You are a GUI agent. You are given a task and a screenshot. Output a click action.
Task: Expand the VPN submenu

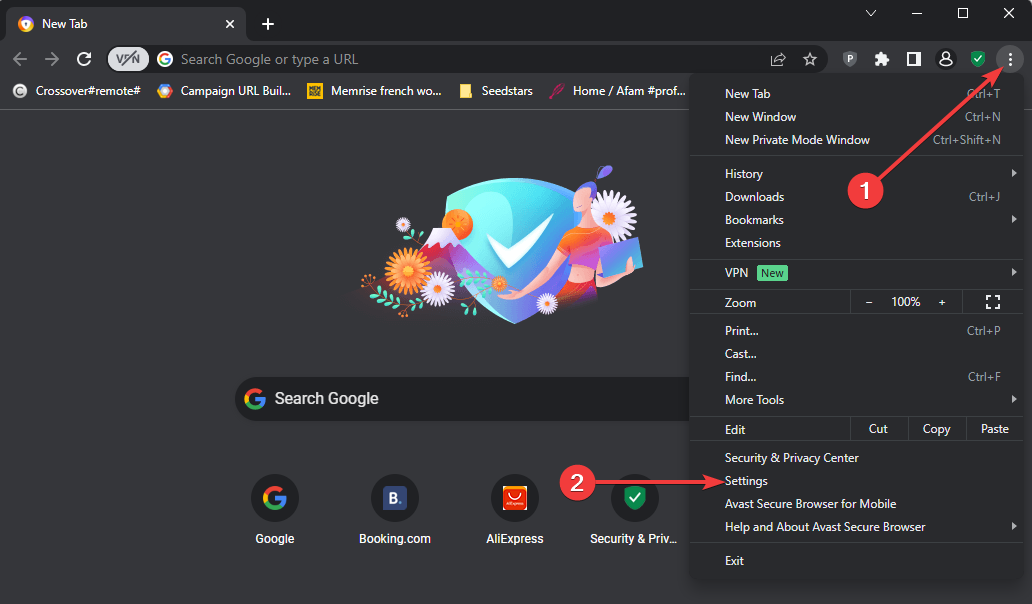pyautogui.click(x=856, y=272)
